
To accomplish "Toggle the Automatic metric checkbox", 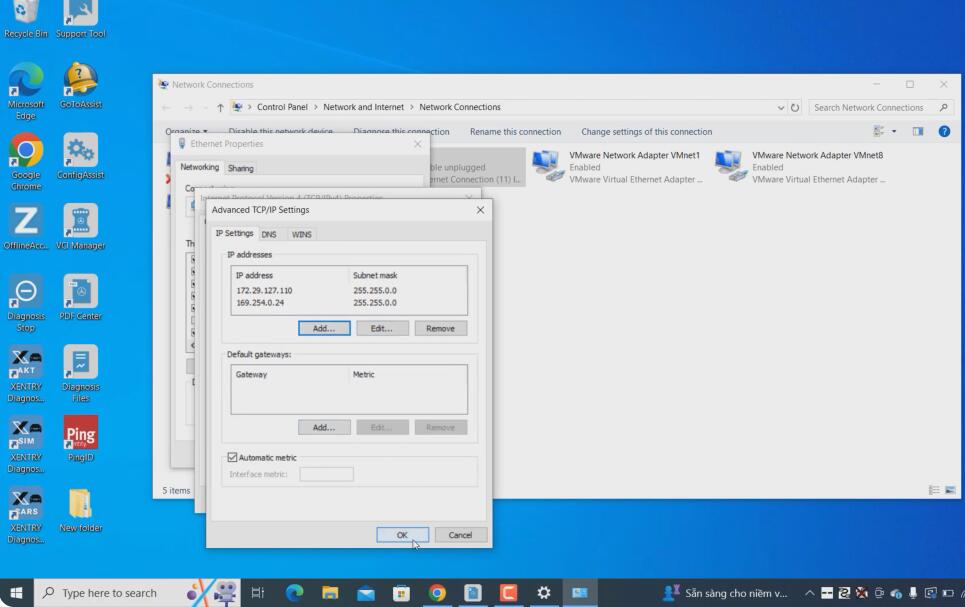I will point(232,457).
